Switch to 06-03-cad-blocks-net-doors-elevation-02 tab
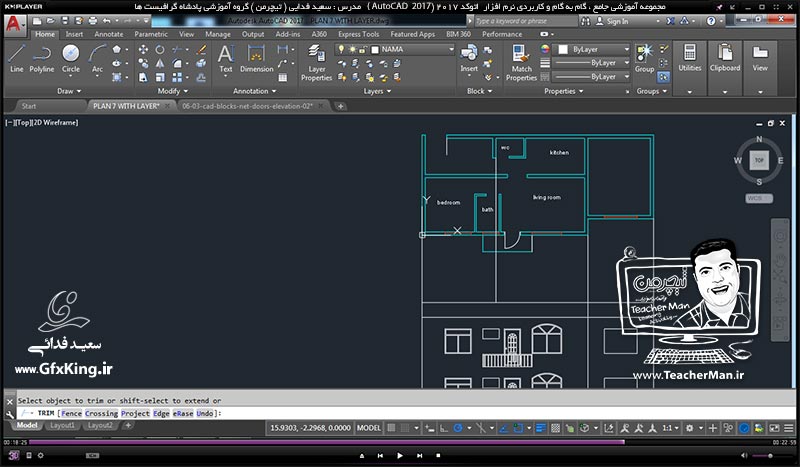800x467 pixels. [247, 106]
